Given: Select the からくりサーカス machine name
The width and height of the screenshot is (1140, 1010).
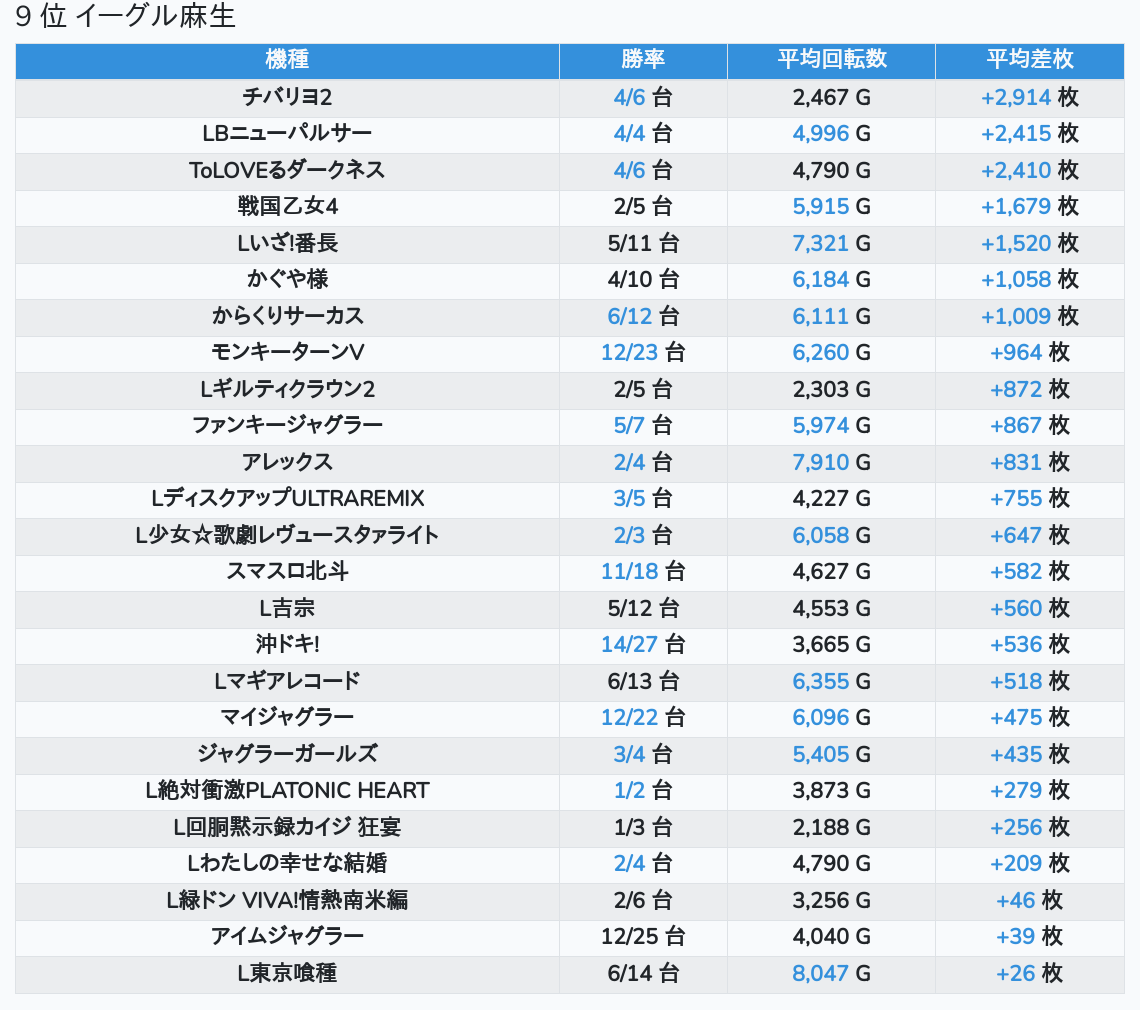Looking at the screenshot, I should [287, 316].
